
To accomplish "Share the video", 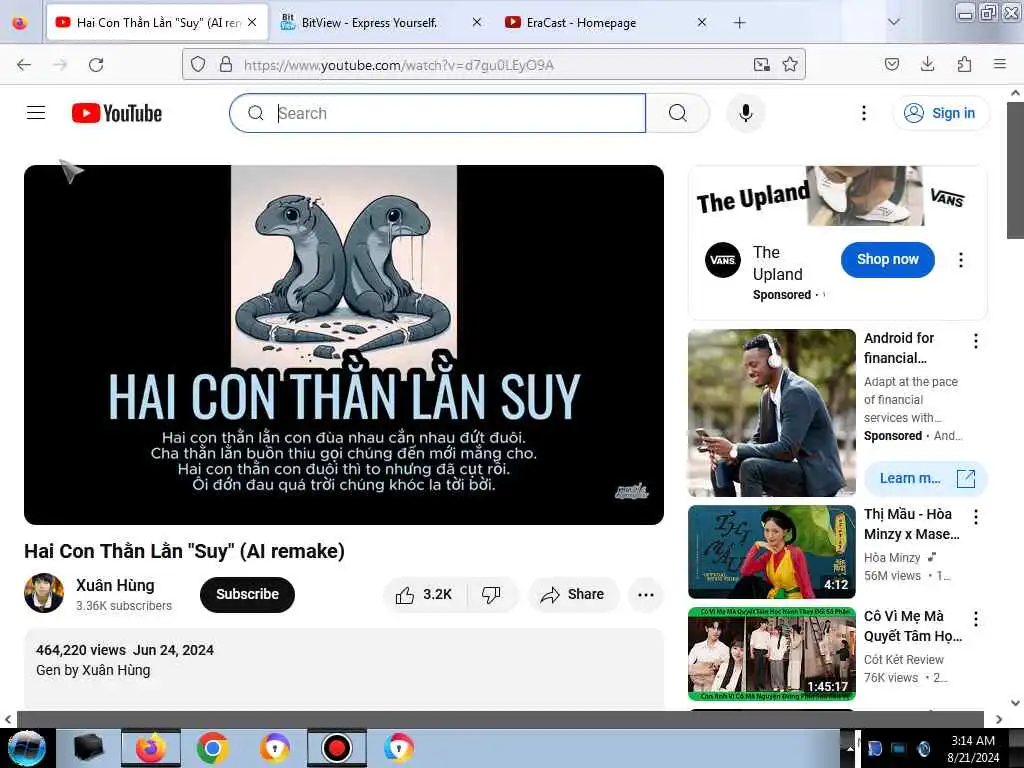I will (573, 594).
